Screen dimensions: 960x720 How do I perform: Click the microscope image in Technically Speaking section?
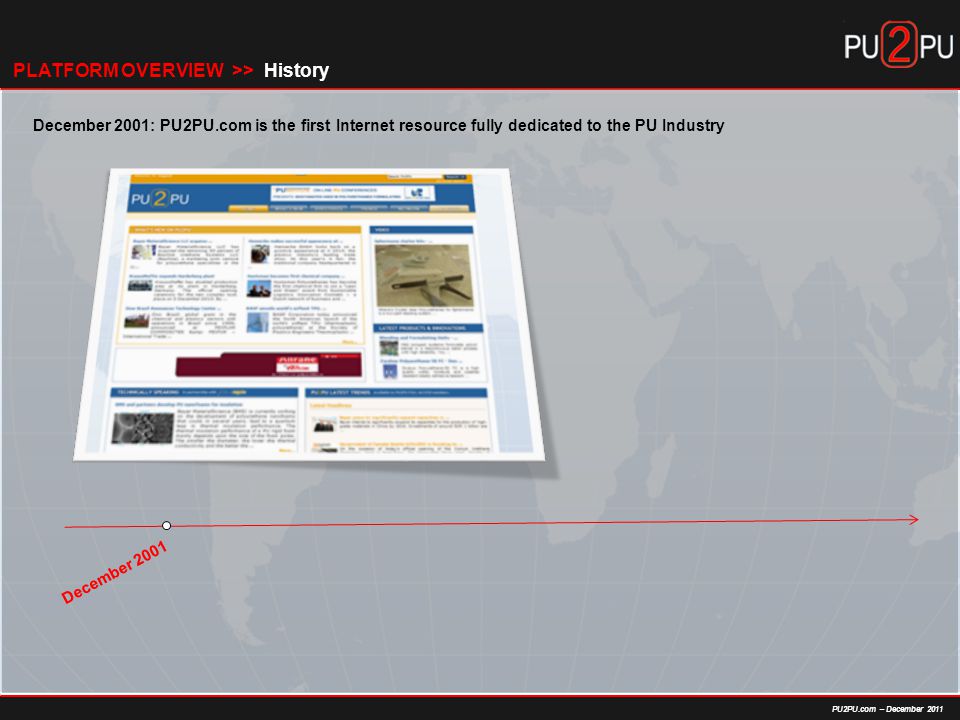point(143,427)
